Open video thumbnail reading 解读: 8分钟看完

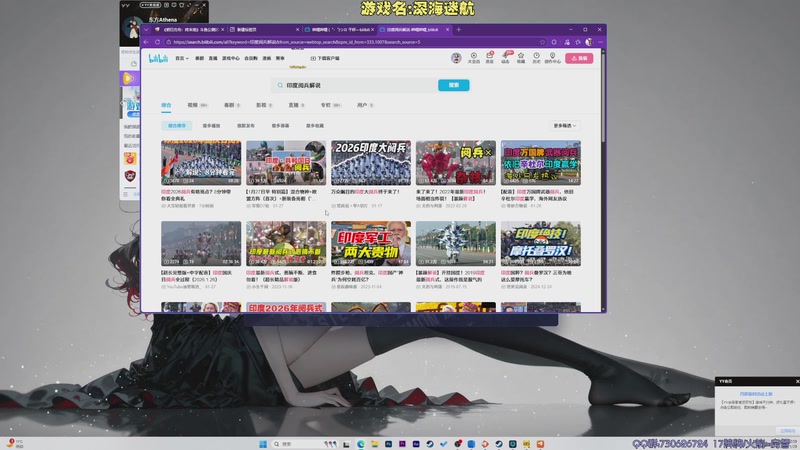click(201, 163)
